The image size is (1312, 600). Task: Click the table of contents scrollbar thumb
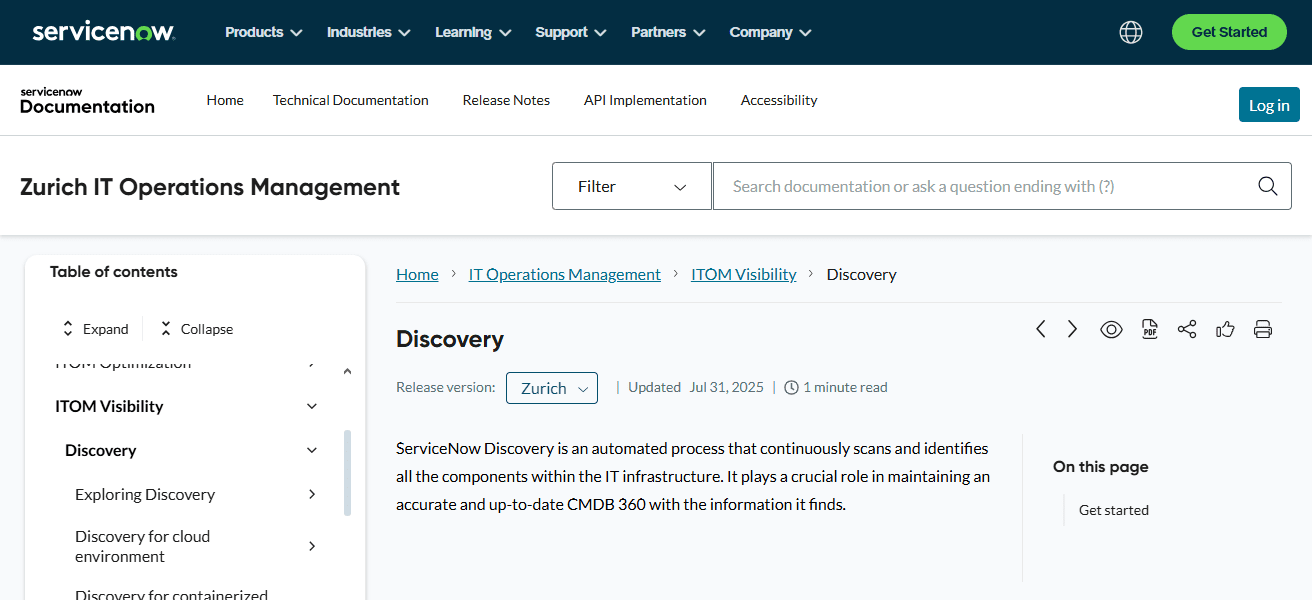point(347,473)
